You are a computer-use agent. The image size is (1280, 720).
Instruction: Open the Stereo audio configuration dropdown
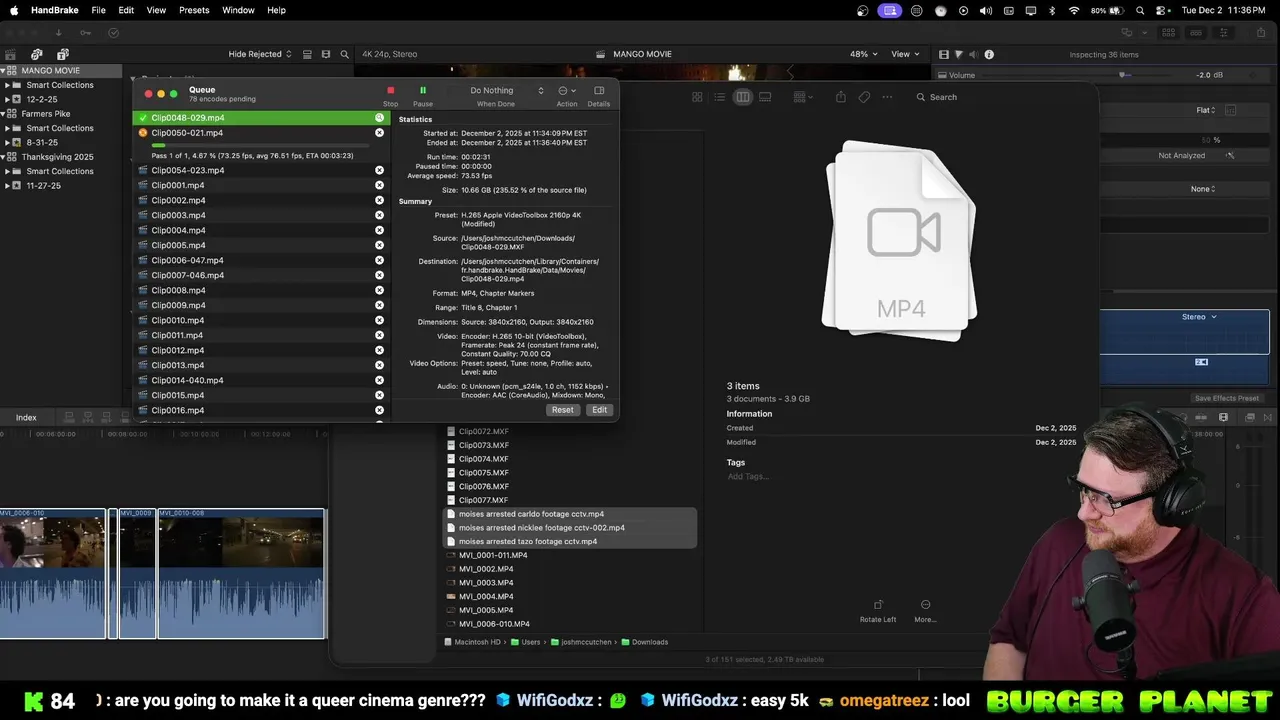[x=1199, y=317]
